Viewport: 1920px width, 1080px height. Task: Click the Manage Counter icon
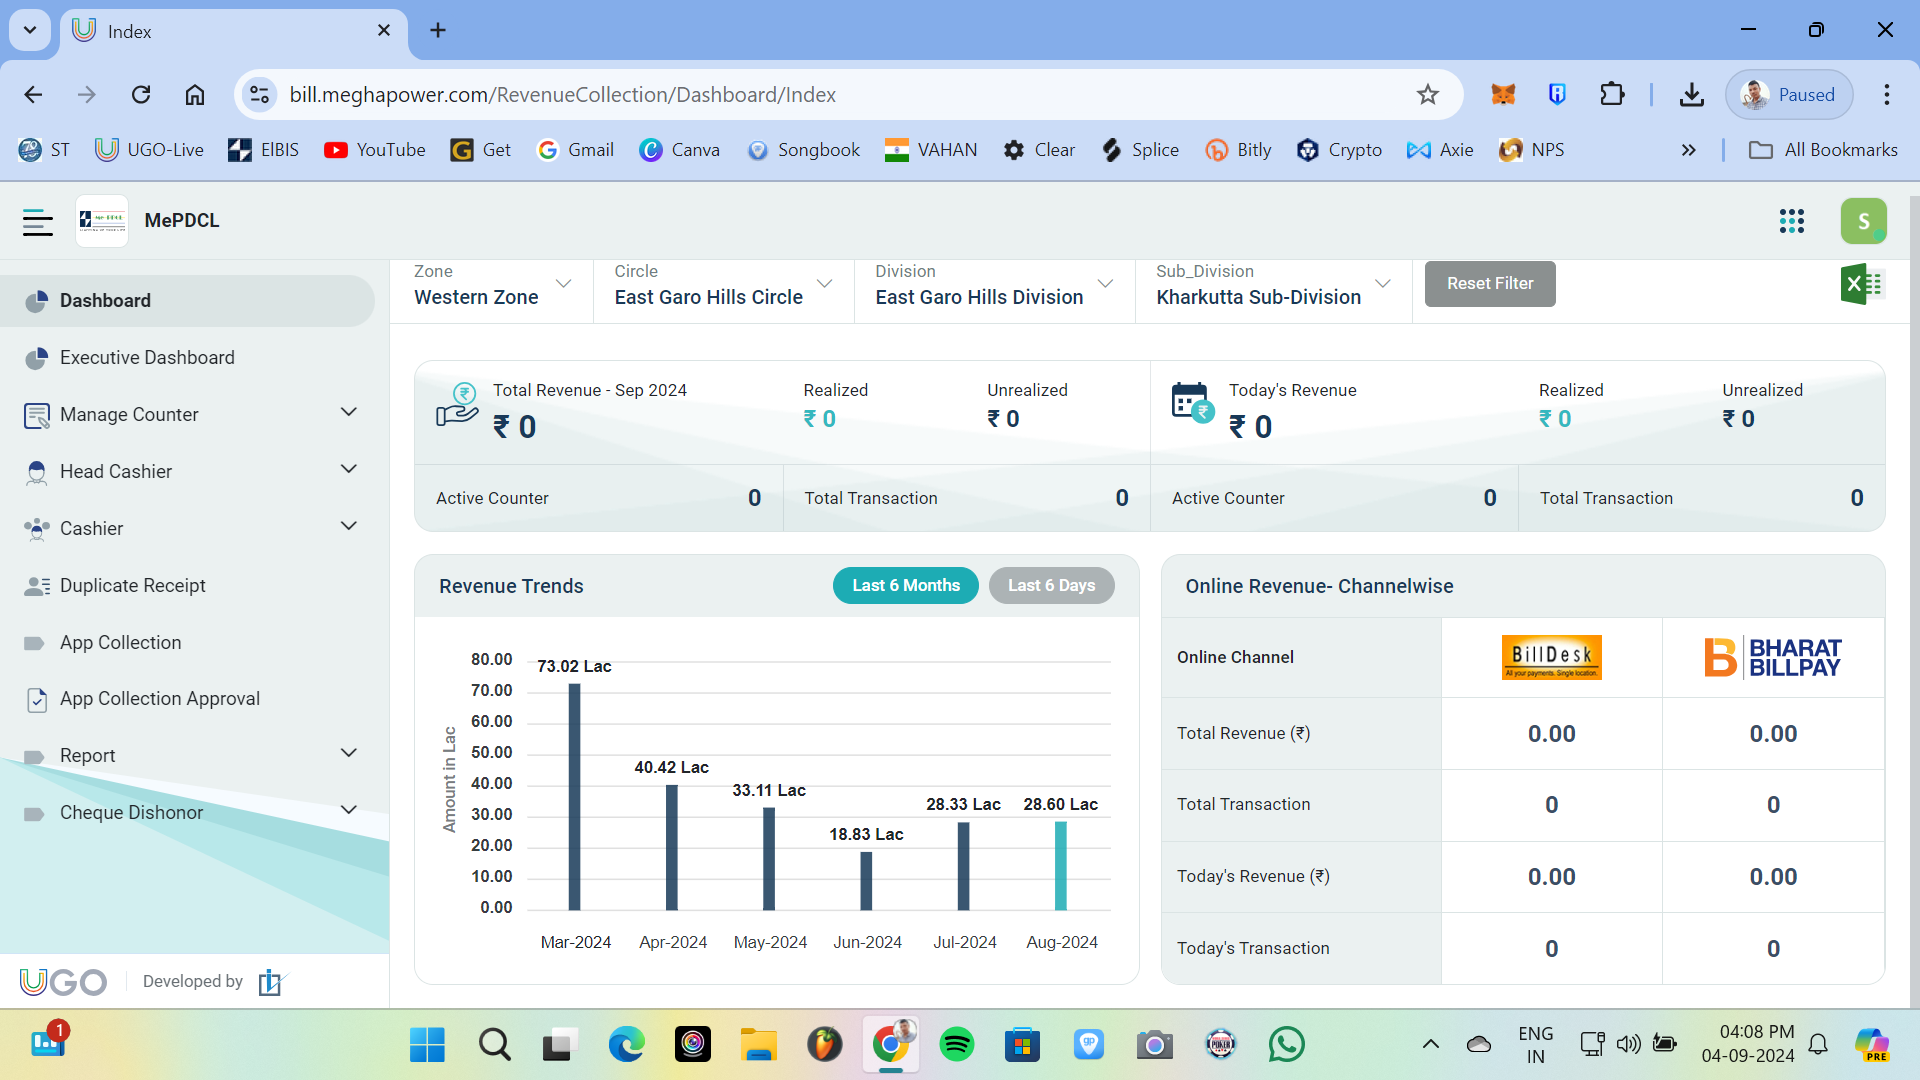tap(36, 415)
